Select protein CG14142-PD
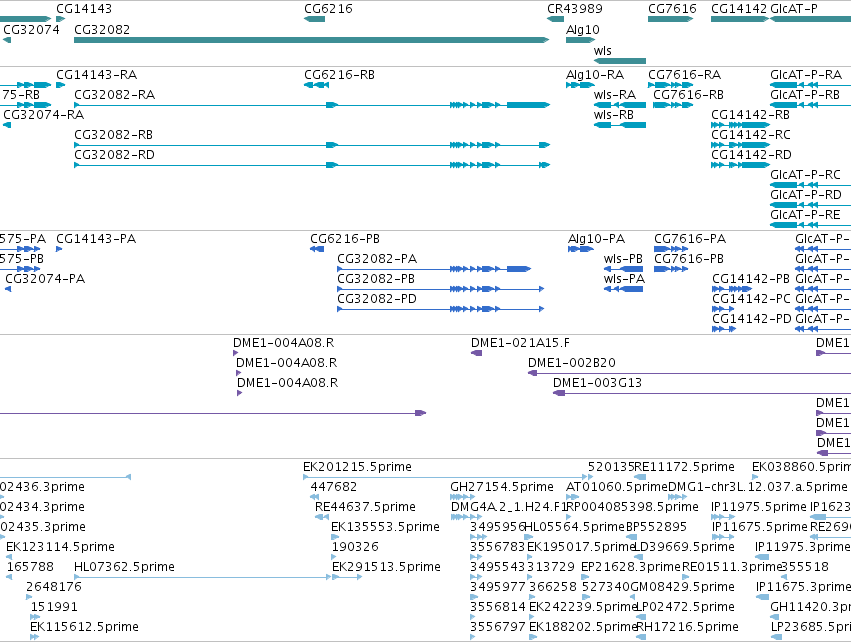Screen dimensions: 851x642 [724, 329]
